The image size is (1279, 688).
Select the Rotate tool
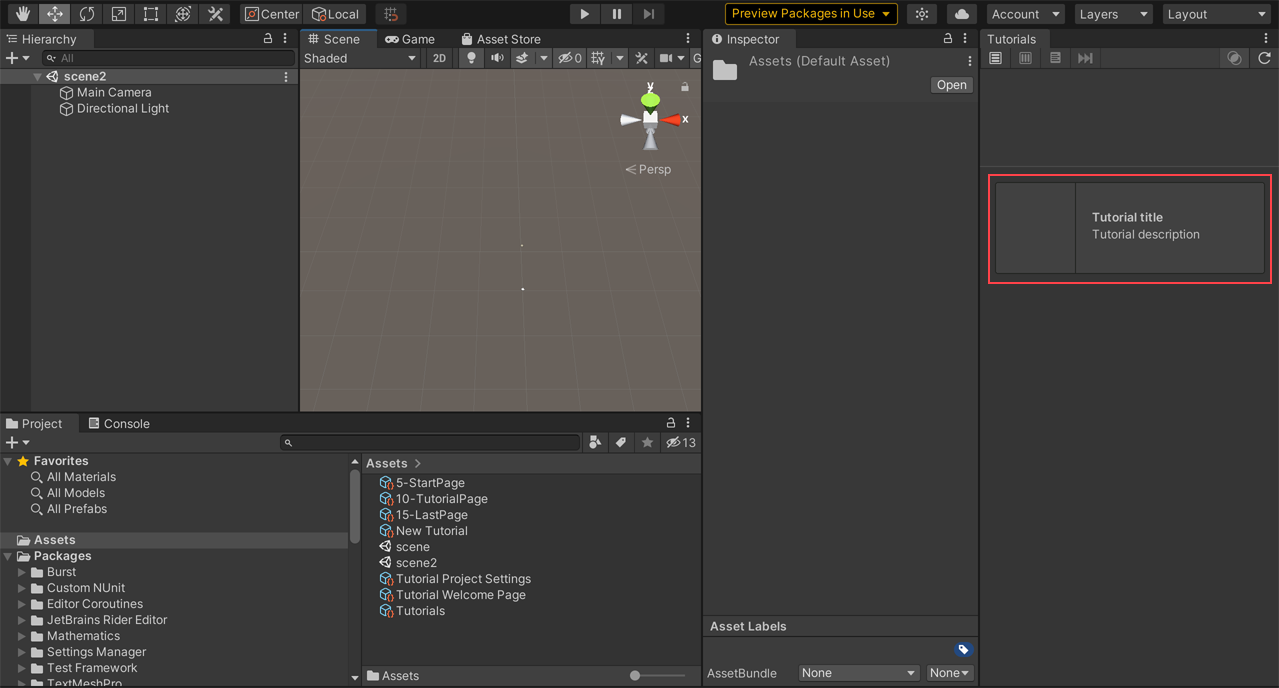point(87,14)
